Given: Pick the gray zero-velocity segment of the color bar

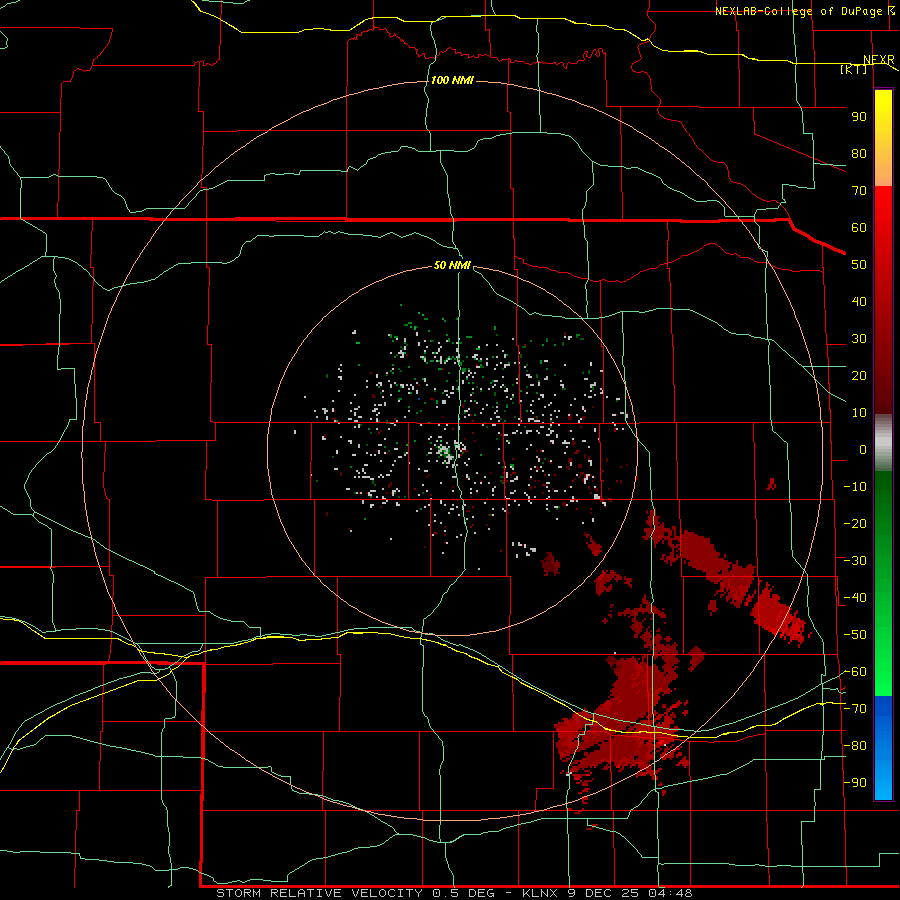Looking at the screenshot, I should (883, 443).
